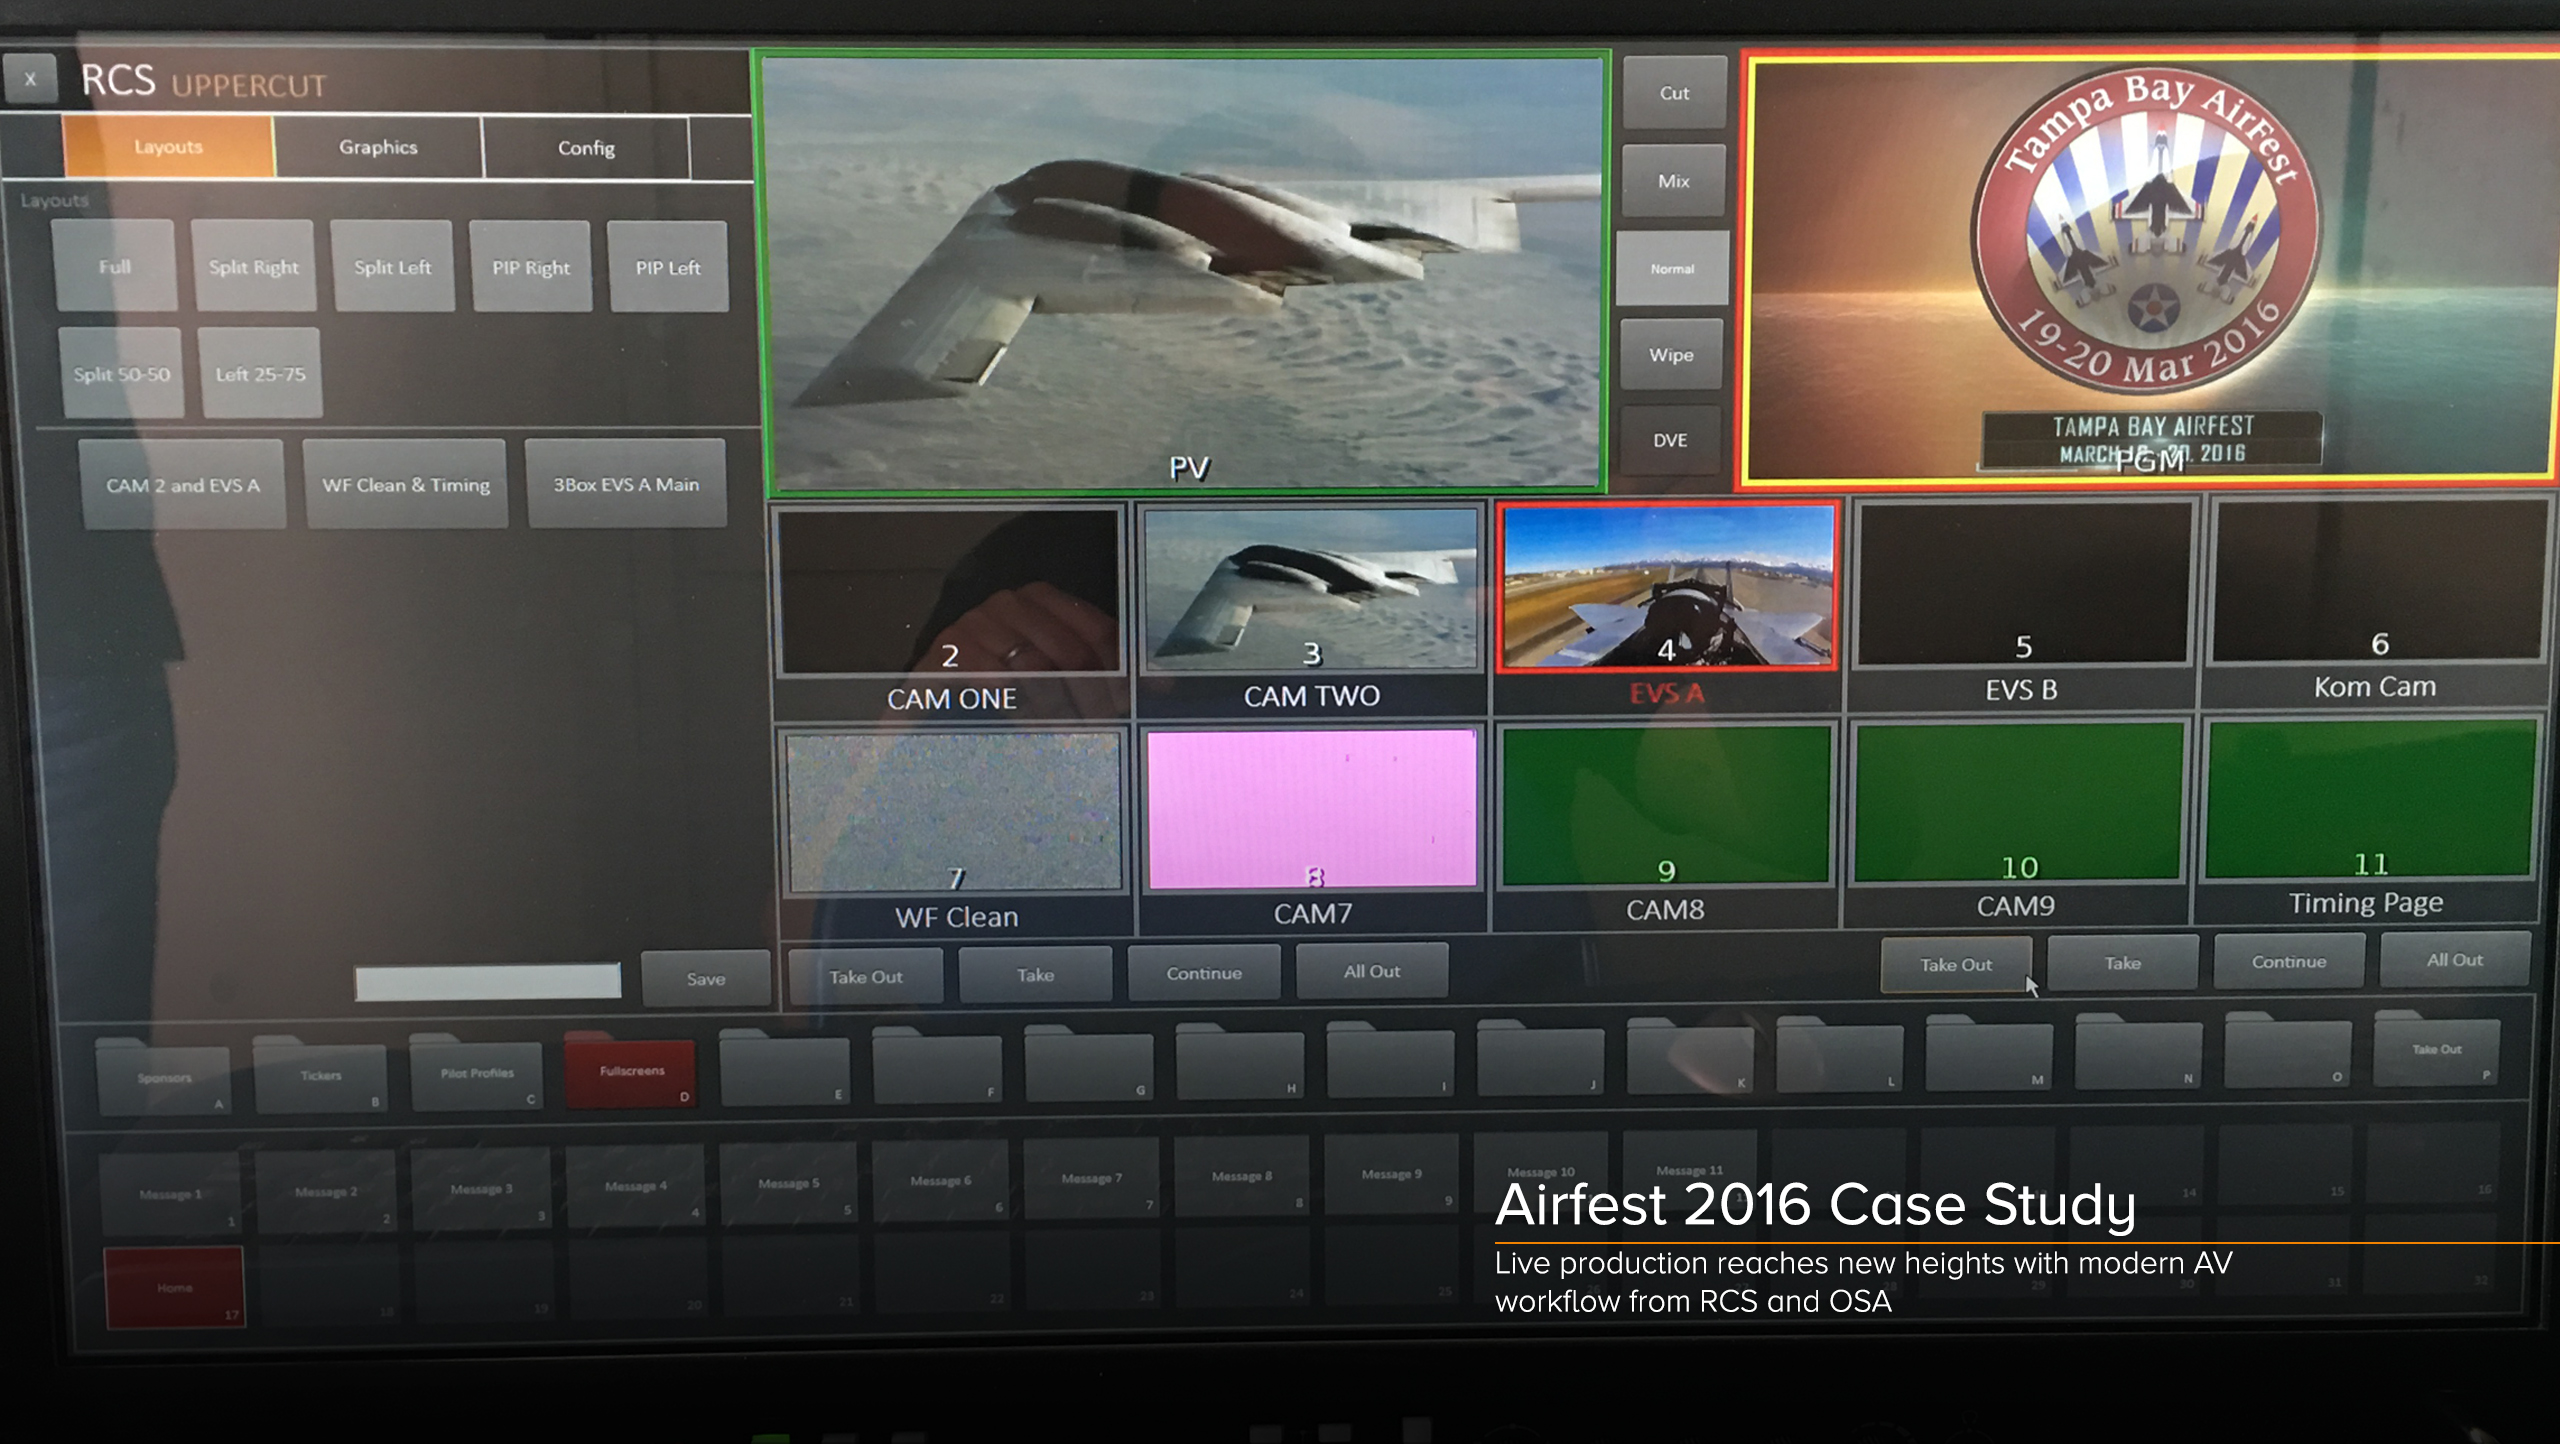Open empty folder K
The width and height of the screenshot is (2560, 1444).
coord(1690,1055)
